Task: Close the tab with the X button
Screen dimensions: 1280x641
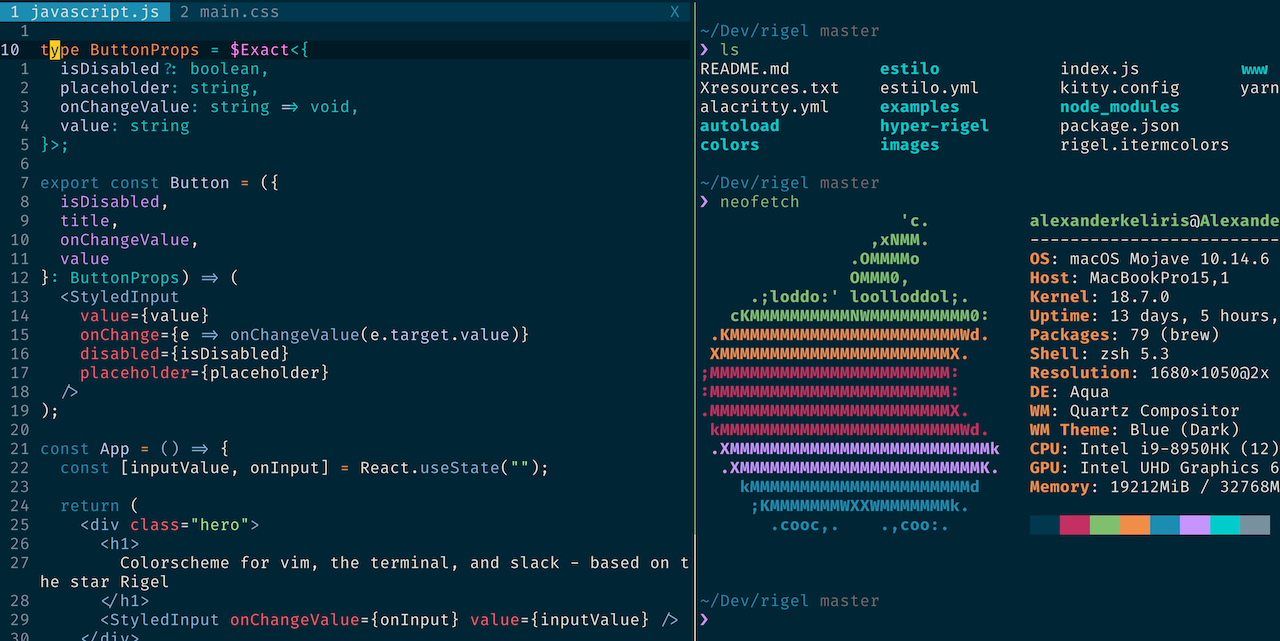Action: pyautogui.click(x=674, y=12)
